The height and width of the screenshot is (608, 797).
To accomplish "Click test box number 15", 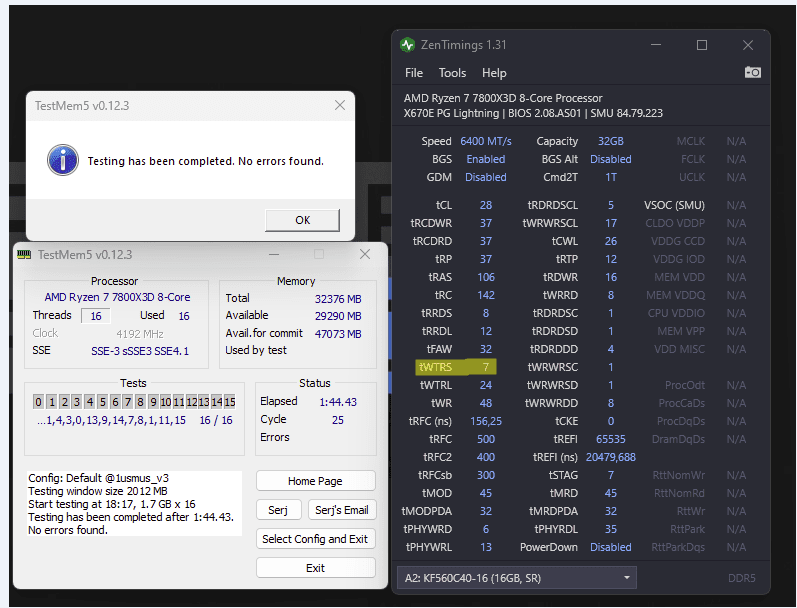I will pos(230,402).
